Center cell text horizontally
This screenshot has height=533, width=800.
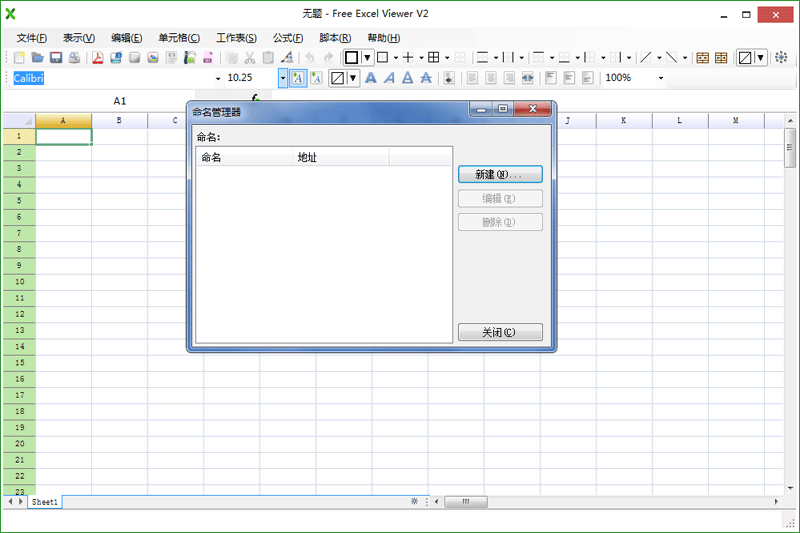(491, 78)
